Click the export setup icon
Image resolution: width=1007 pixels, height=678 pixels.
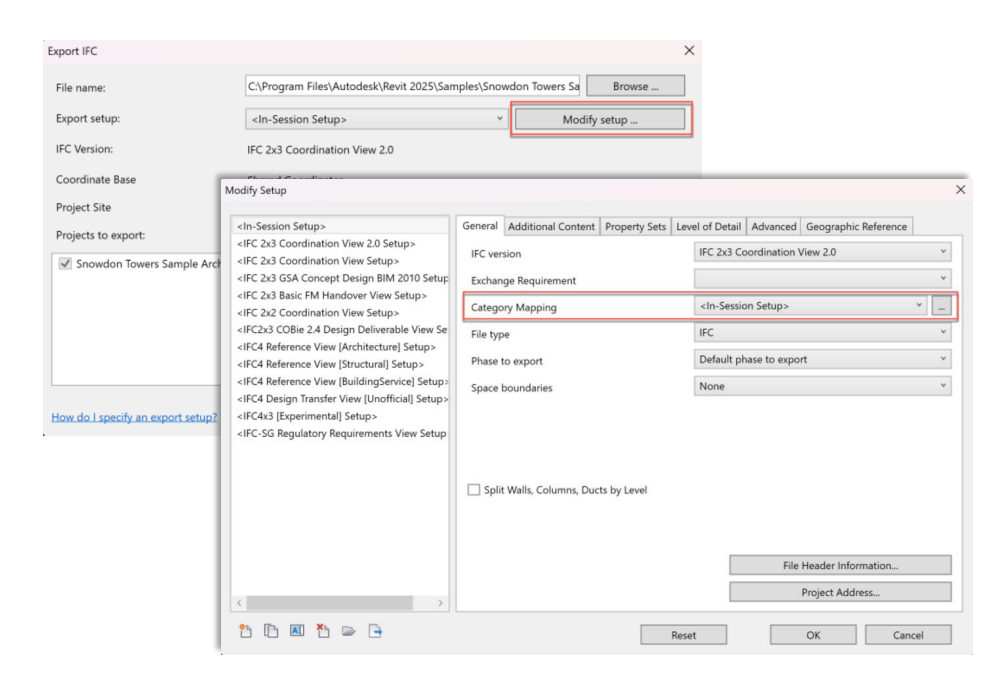coord(375,631)
